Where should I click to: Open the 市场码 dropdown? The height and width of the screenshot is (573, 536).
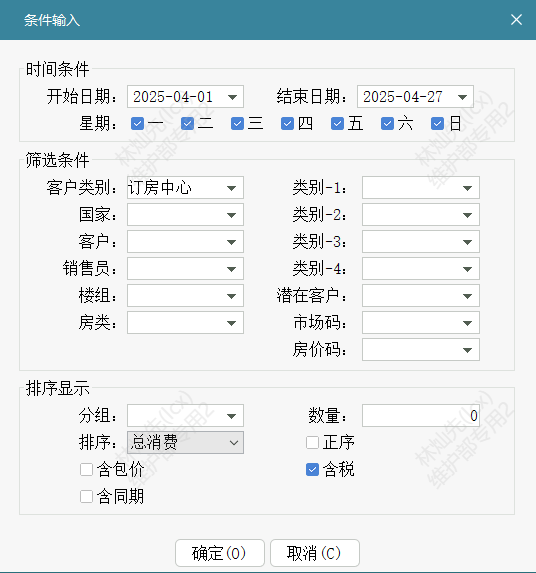pyautogui.click(x=467, y=323)
